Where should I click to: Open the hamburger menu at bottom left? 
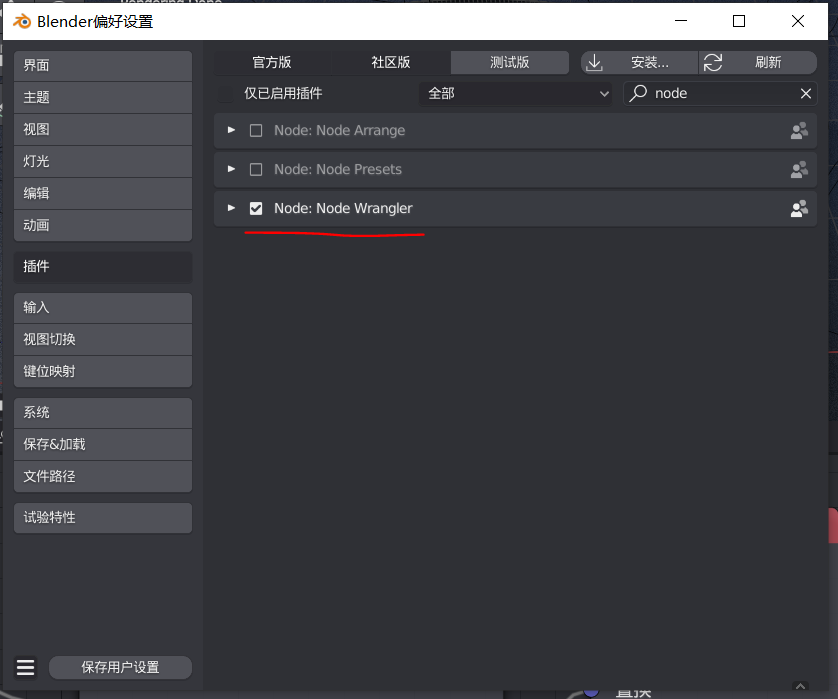(x=25, y=667)
